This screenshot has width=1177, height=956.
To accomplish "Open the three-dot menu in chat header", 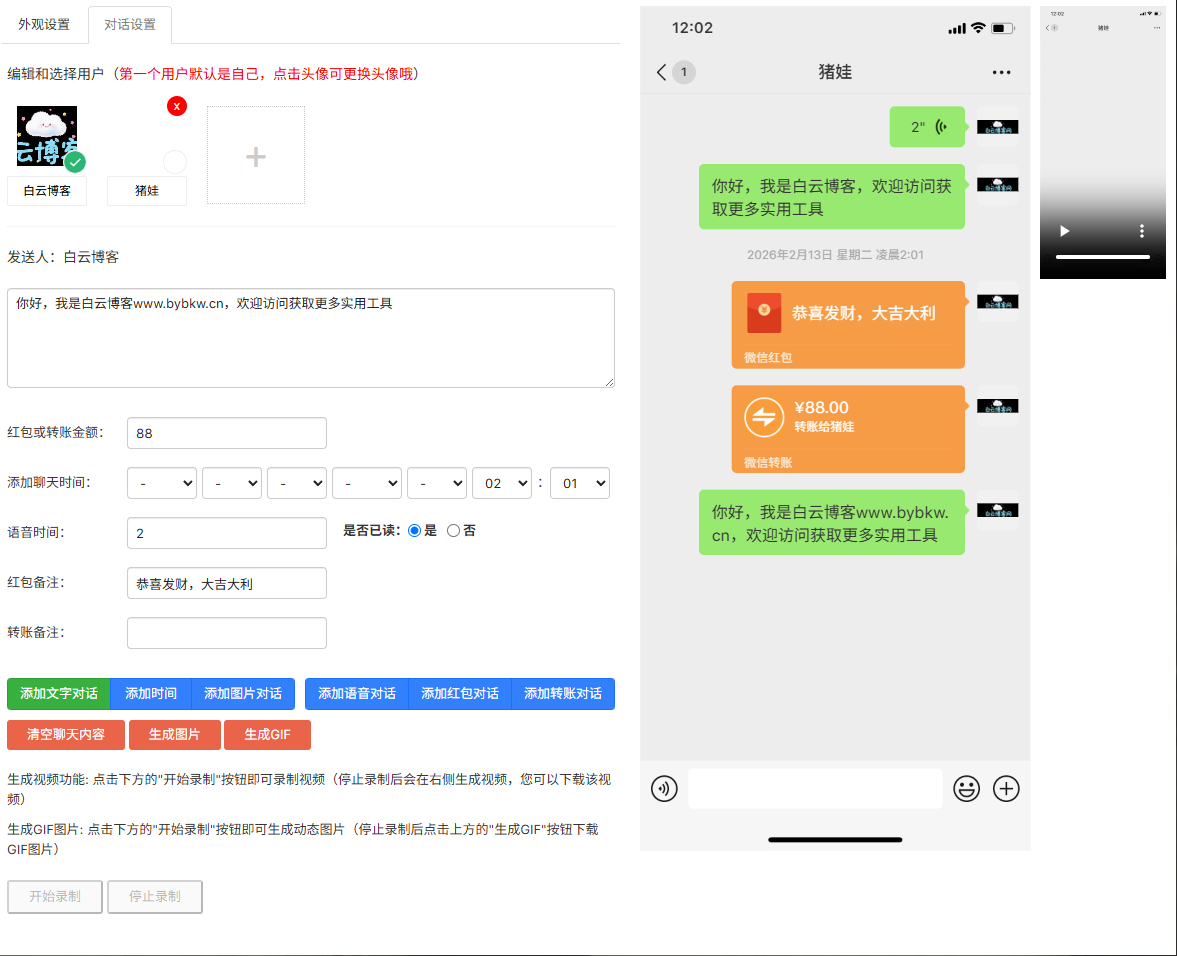I will [x=1001, y=72].
